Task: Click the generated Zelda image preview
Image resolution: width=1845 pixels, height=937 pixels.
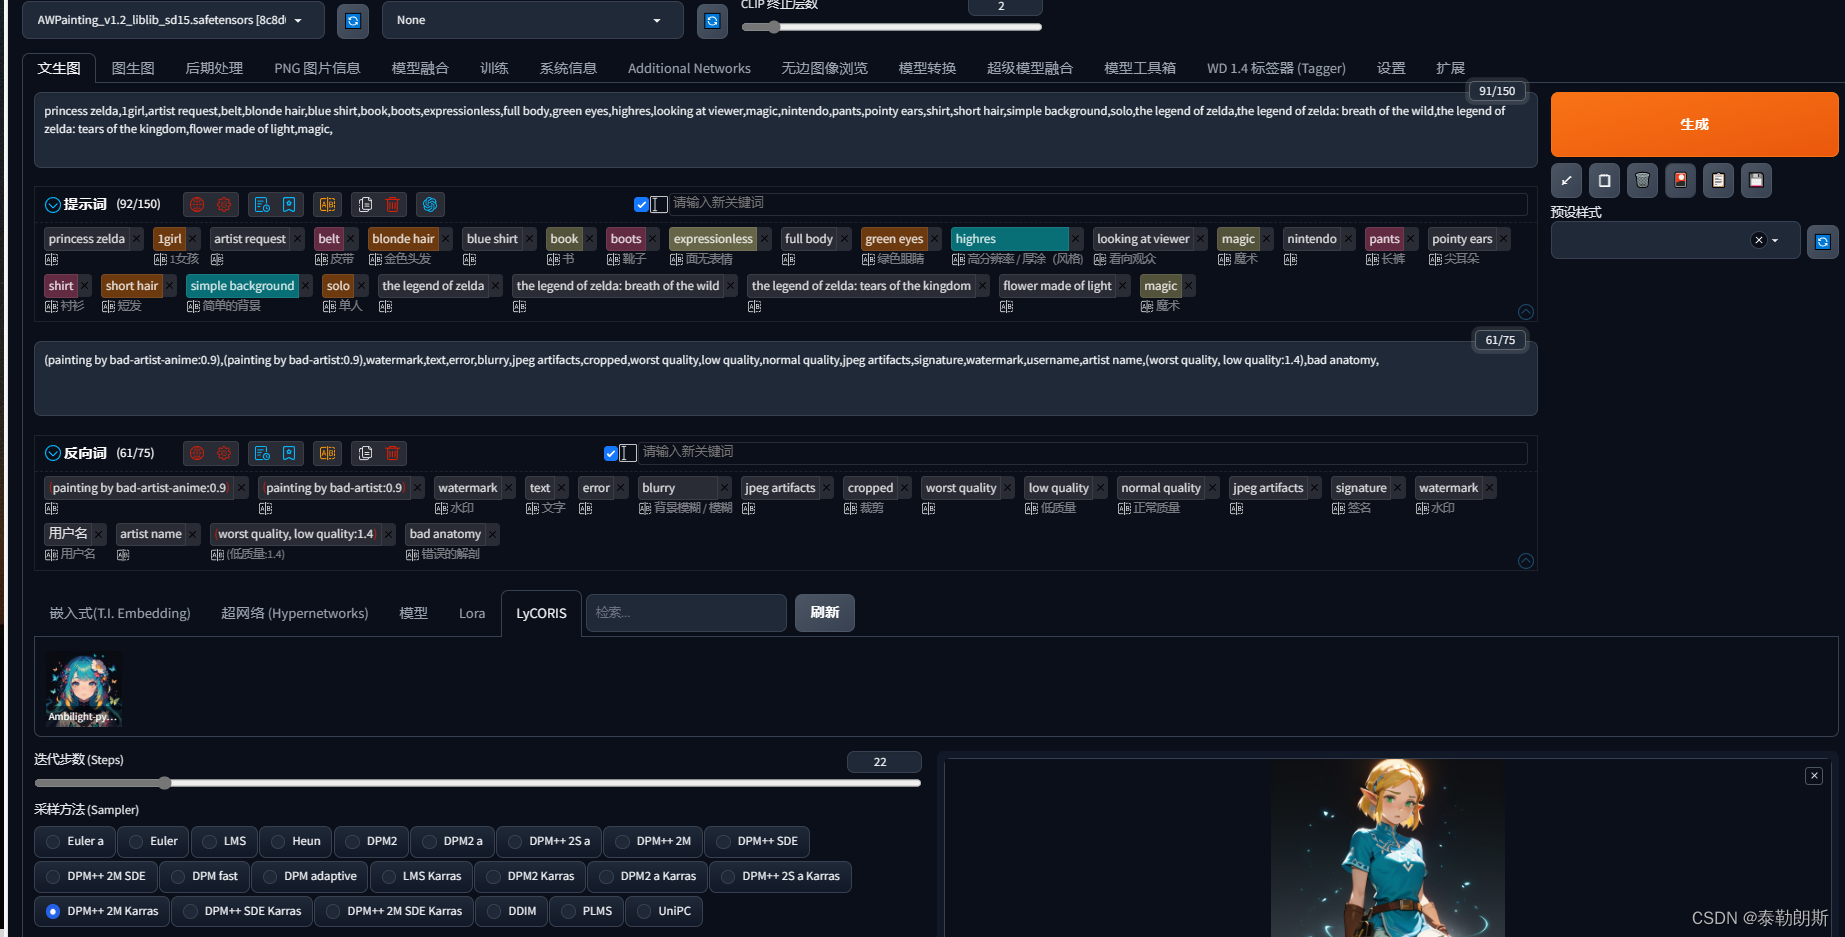Action: 1387,848
